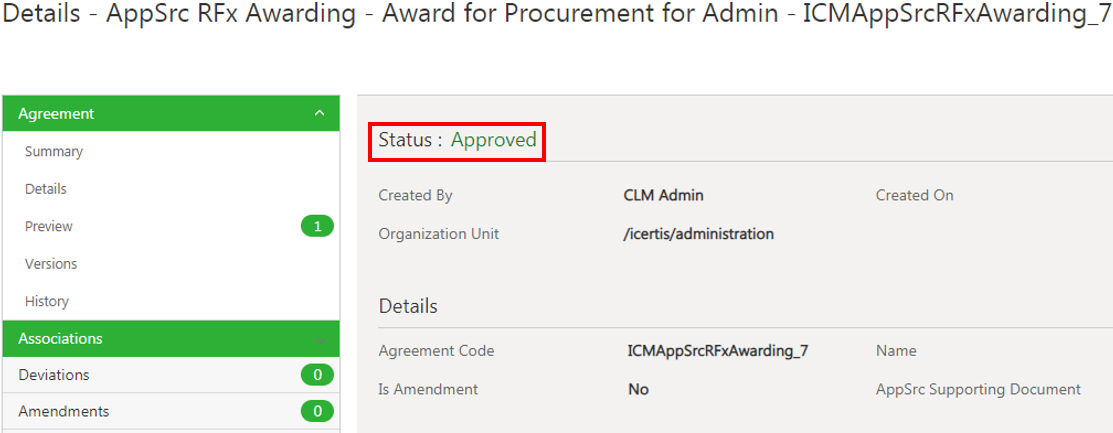Click the ICMAppSrcRFxAwarding_7 agreement code value
The height and width of the screenshot is (433, 1113).
pos(718,351)
